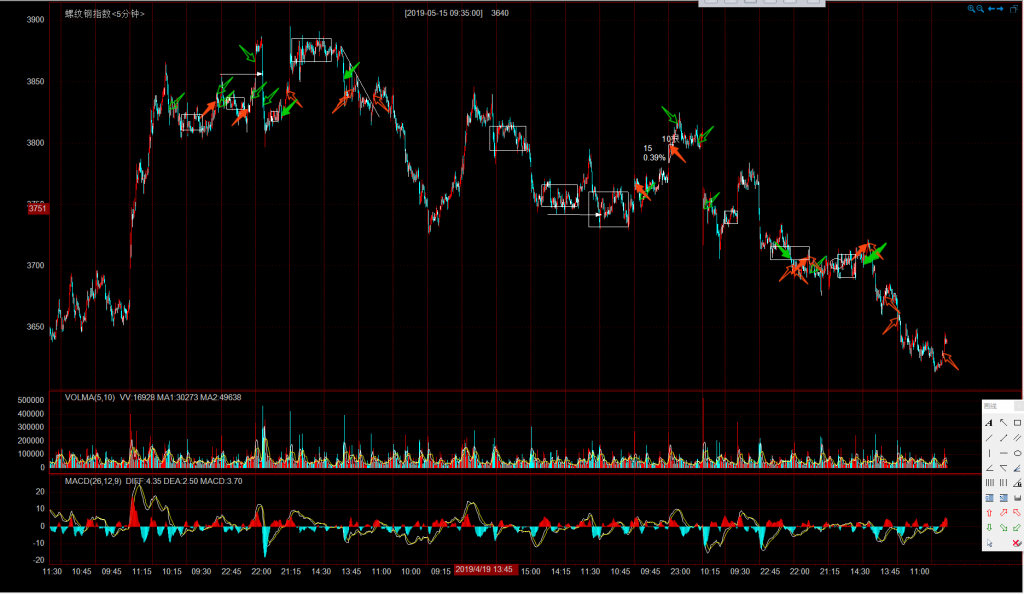Select the text annotation tool (A)
The image size is (1024, 594).
(989, 423)
